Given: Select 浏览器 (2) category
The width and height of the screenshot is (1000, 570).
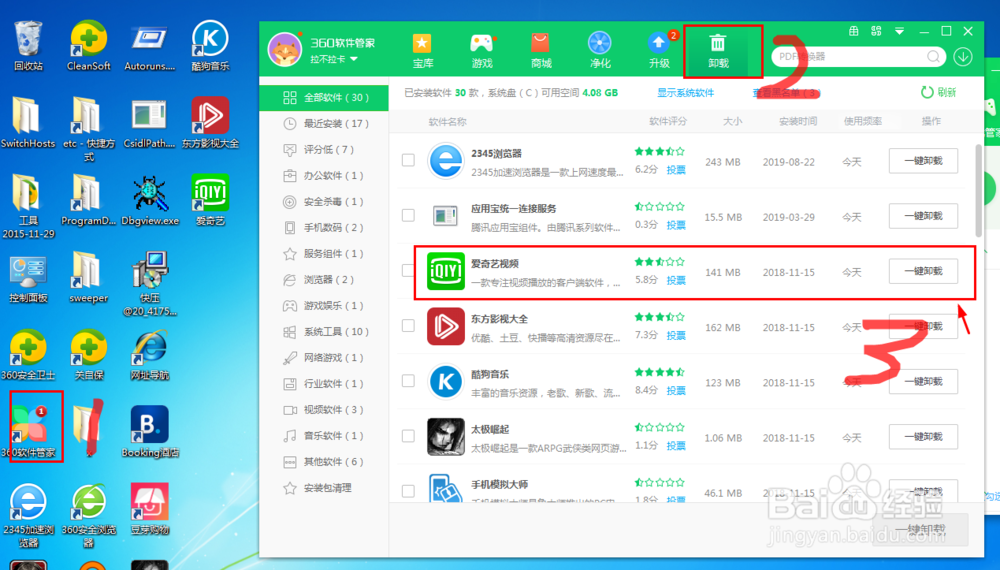Looking at the screenshot, I should click(324, 279).
